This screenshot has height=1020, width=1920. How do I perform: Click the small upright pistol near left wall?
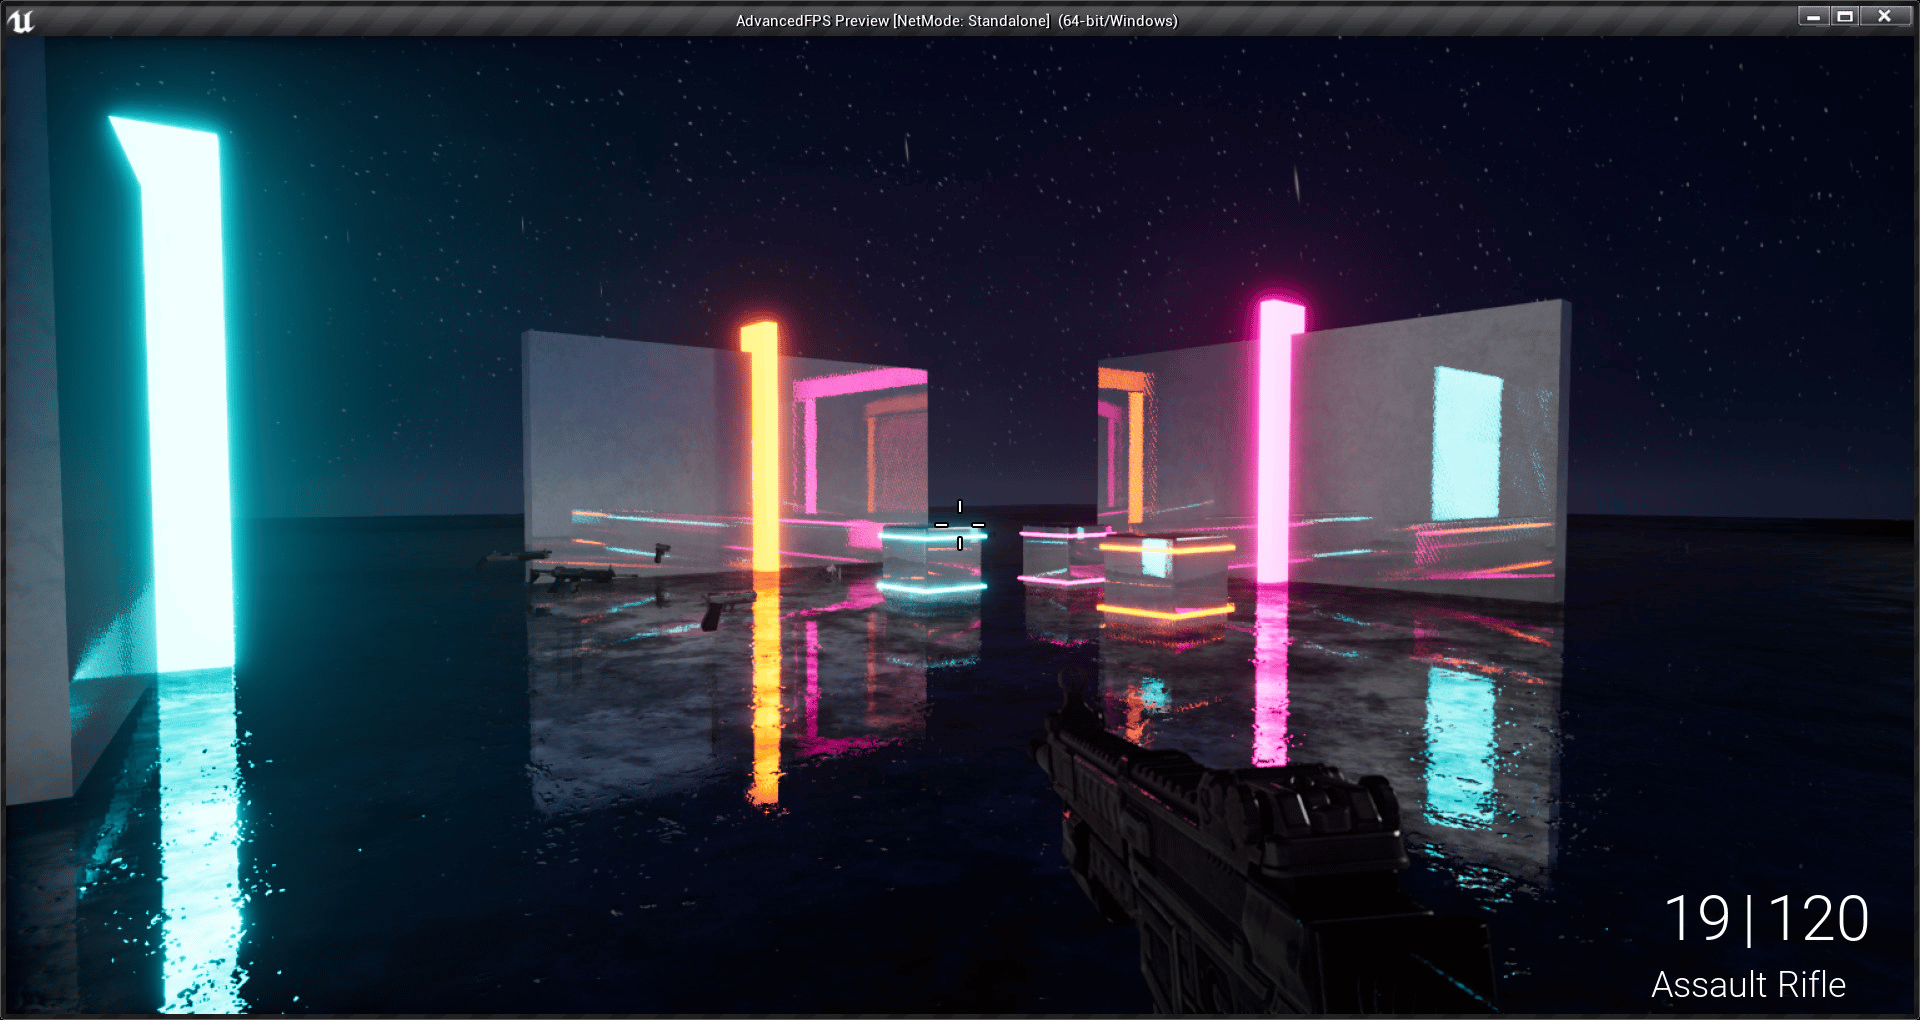pos(660,552)
